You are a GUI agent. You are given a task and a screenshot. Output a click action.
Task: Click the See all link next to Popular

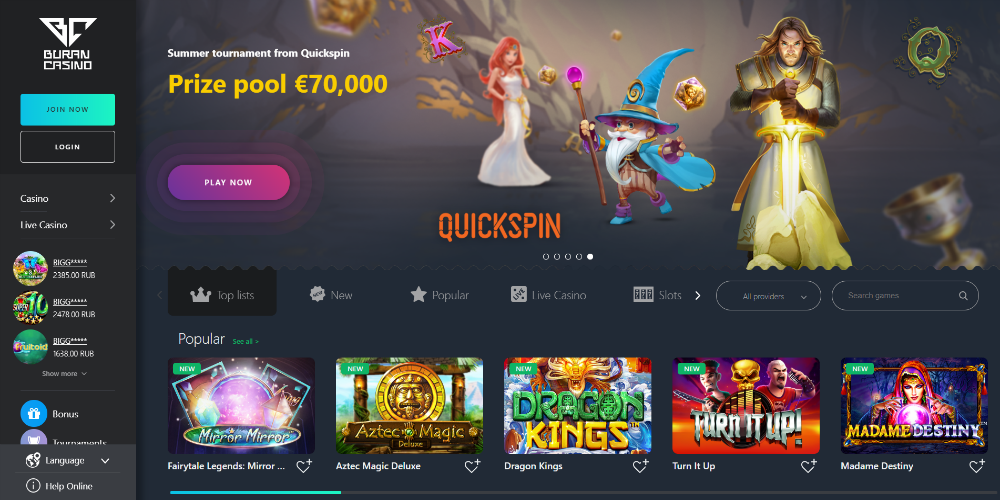click(x=246, y=342)
